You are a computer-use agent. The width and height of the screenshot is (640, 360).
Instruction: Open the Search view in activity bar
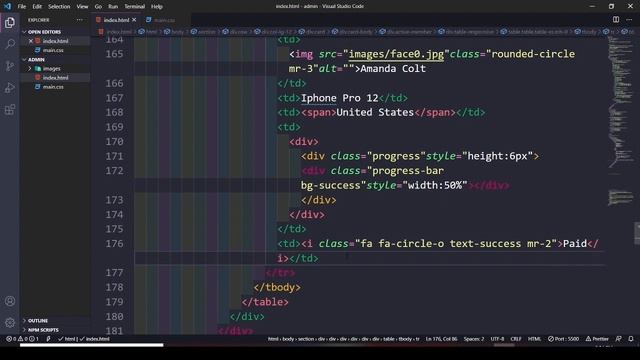point(10,44)
